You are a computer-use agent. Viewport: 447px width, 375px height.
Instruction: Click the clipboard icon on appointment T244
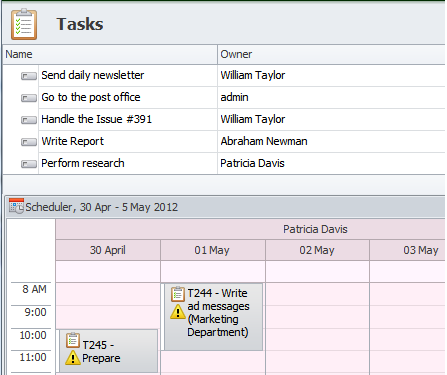coord(178,294)
